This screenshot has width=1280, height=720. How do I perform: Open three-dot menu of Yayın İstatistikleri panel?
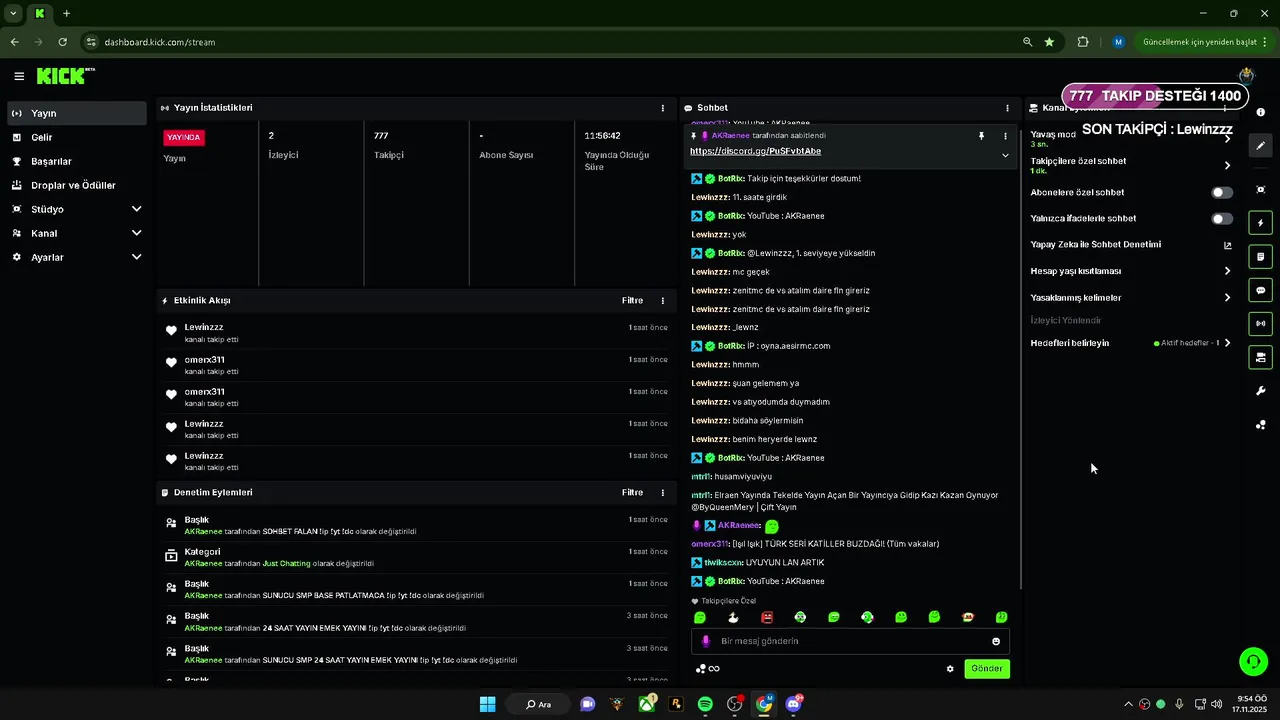(662, 108)
